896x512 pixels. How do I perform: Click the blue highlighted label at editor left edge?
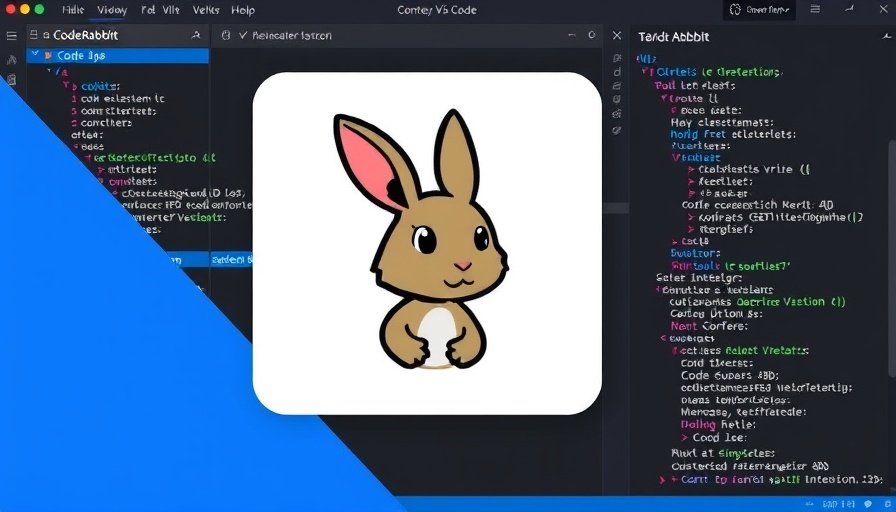[x=232, y=260]
